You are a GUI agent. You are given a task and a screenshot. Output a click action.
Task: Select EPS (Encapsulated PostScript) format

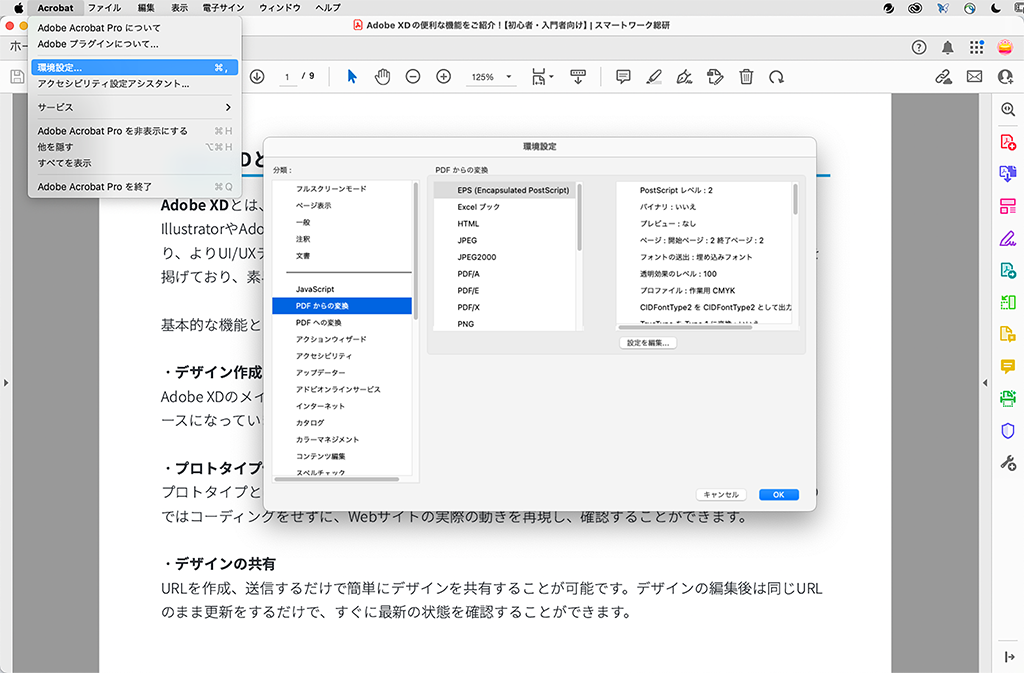(x=504, y=190)
